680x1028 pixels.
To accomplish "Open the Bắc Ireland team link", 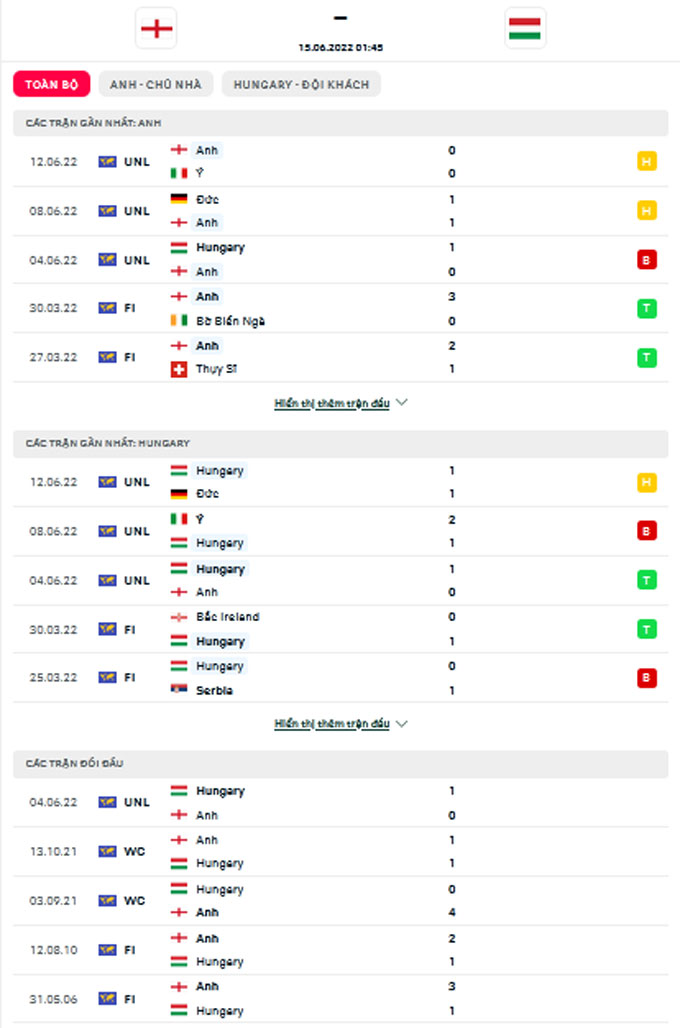I will pyautogui.click(x=228, y=617).
